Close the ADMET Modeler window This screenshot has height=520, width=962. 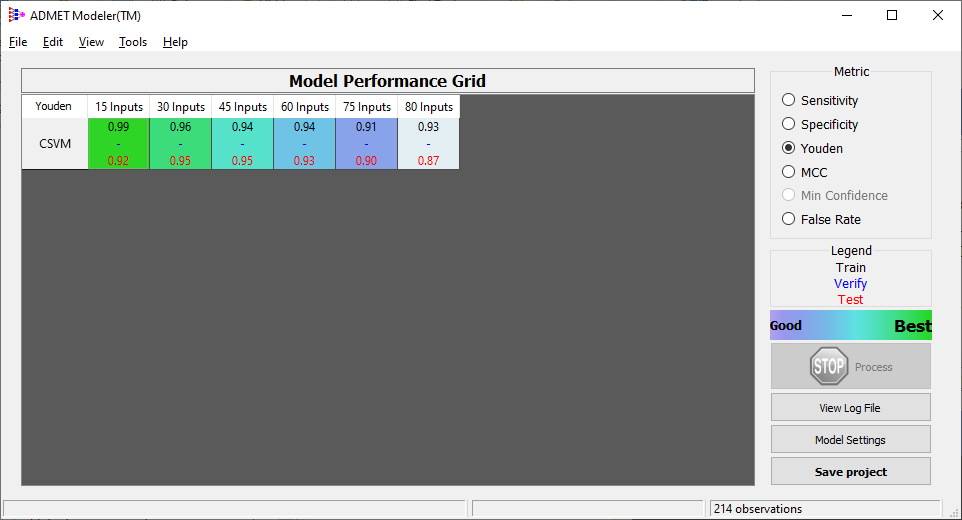coord(937,15)
